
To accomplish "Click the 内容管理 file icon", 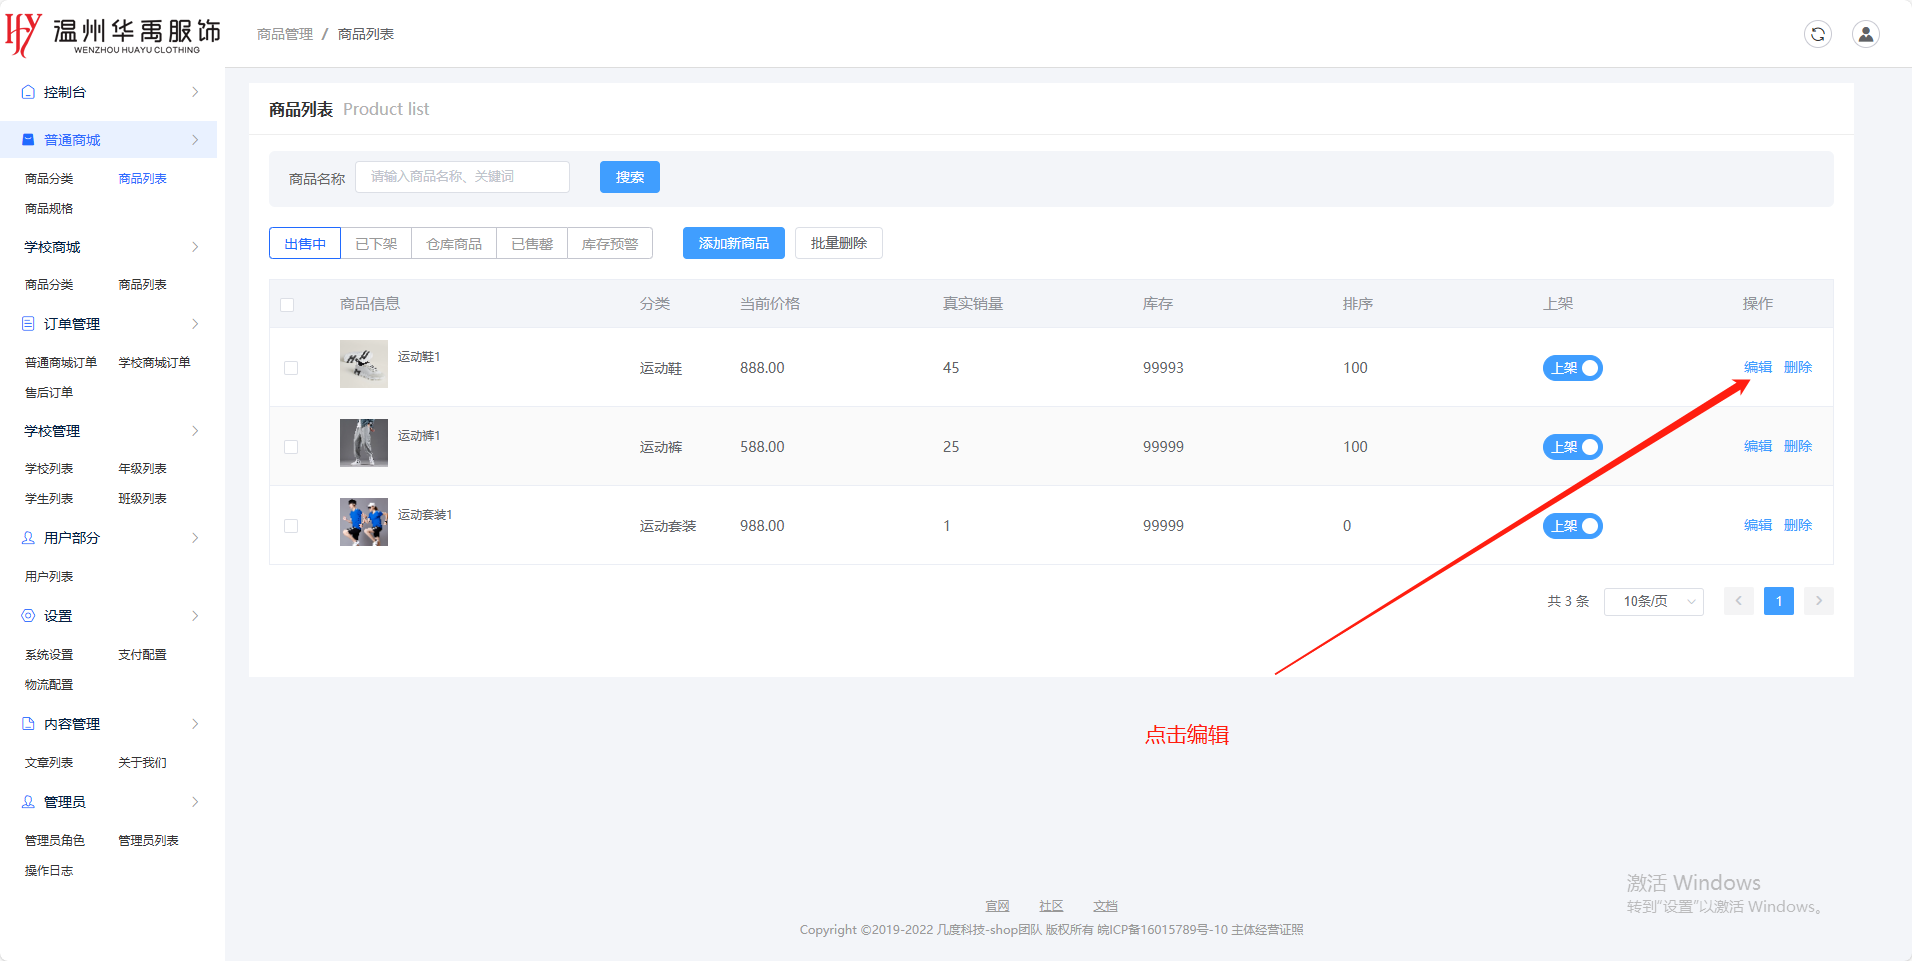I will [28, 724].
